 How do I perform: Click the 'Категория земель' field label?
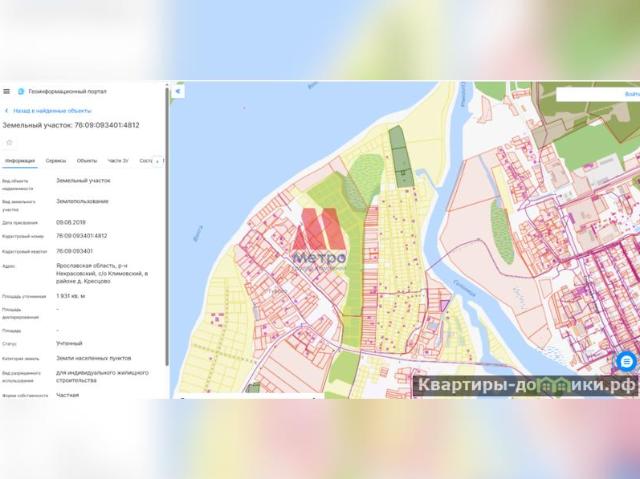click(21, 359)
